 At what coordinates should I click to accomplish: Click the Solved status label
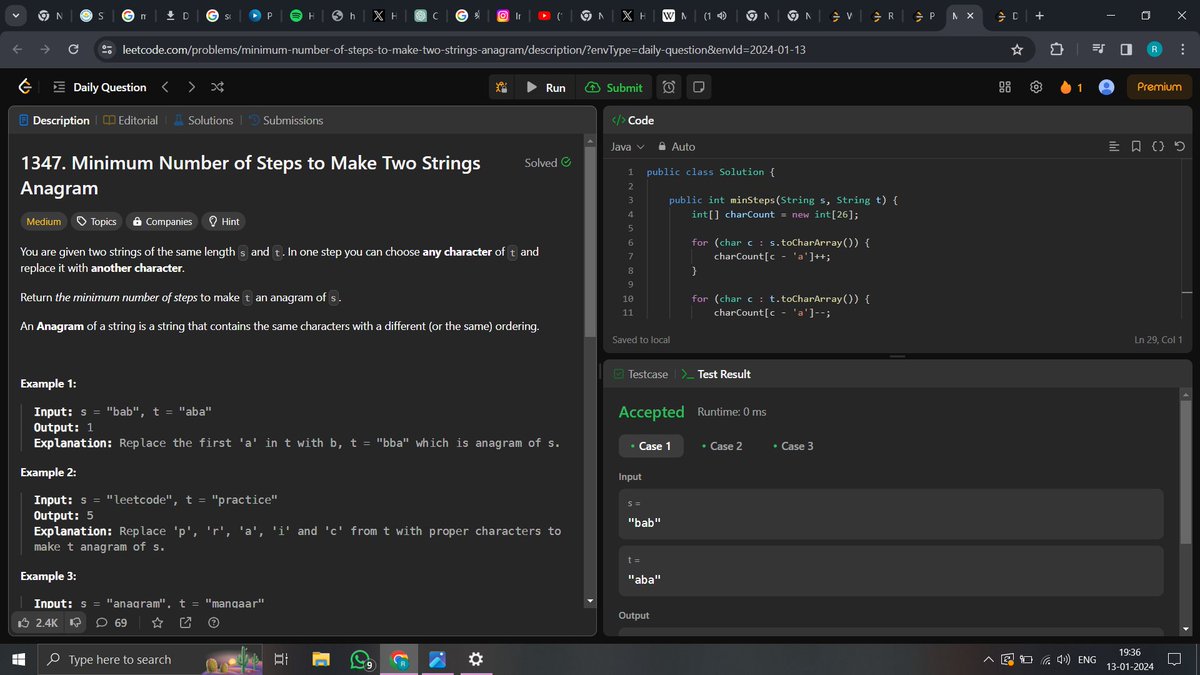pyautogui.click(x=548, y=162)
